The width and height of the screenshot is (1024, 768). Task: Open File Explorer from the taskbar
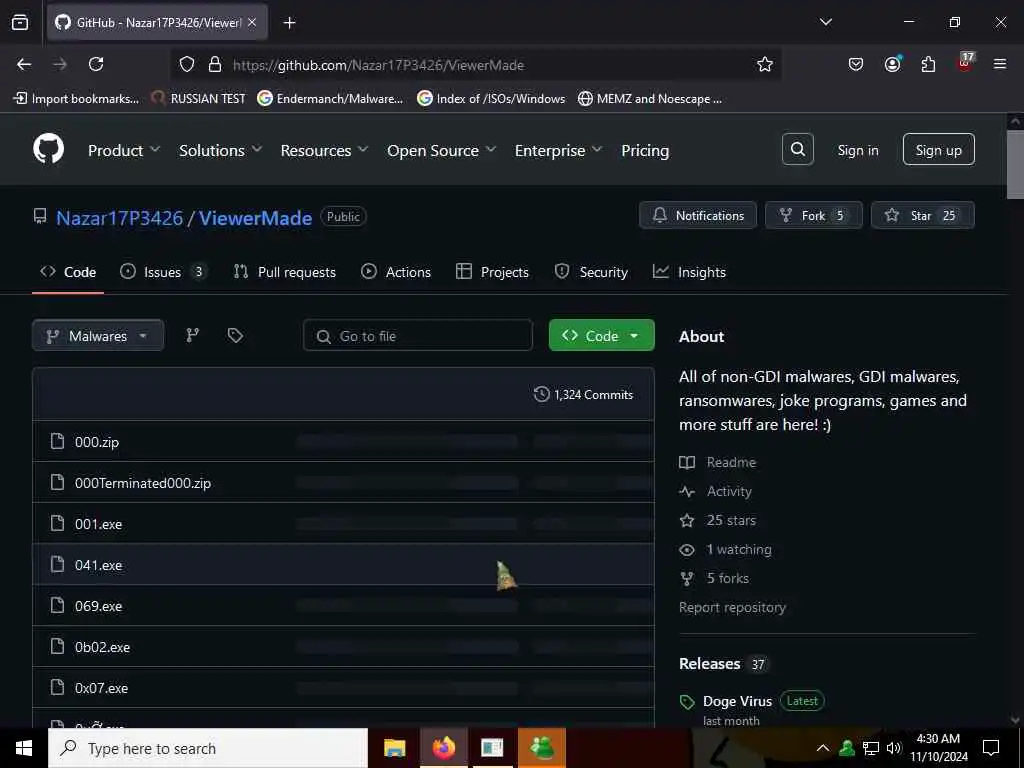click(394, 748)
